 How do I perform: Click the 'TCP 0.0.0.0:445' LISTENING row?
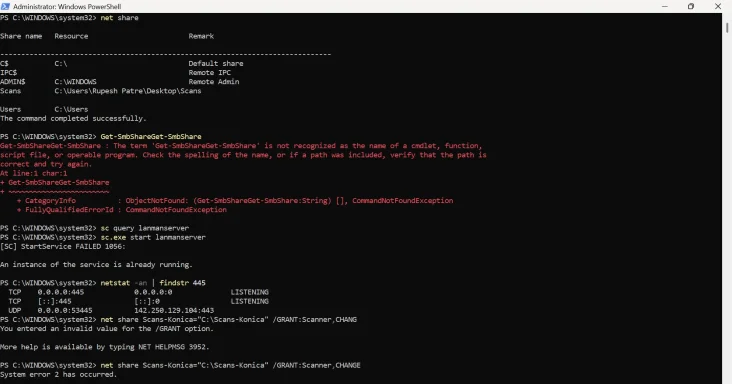tap(138, 292)
